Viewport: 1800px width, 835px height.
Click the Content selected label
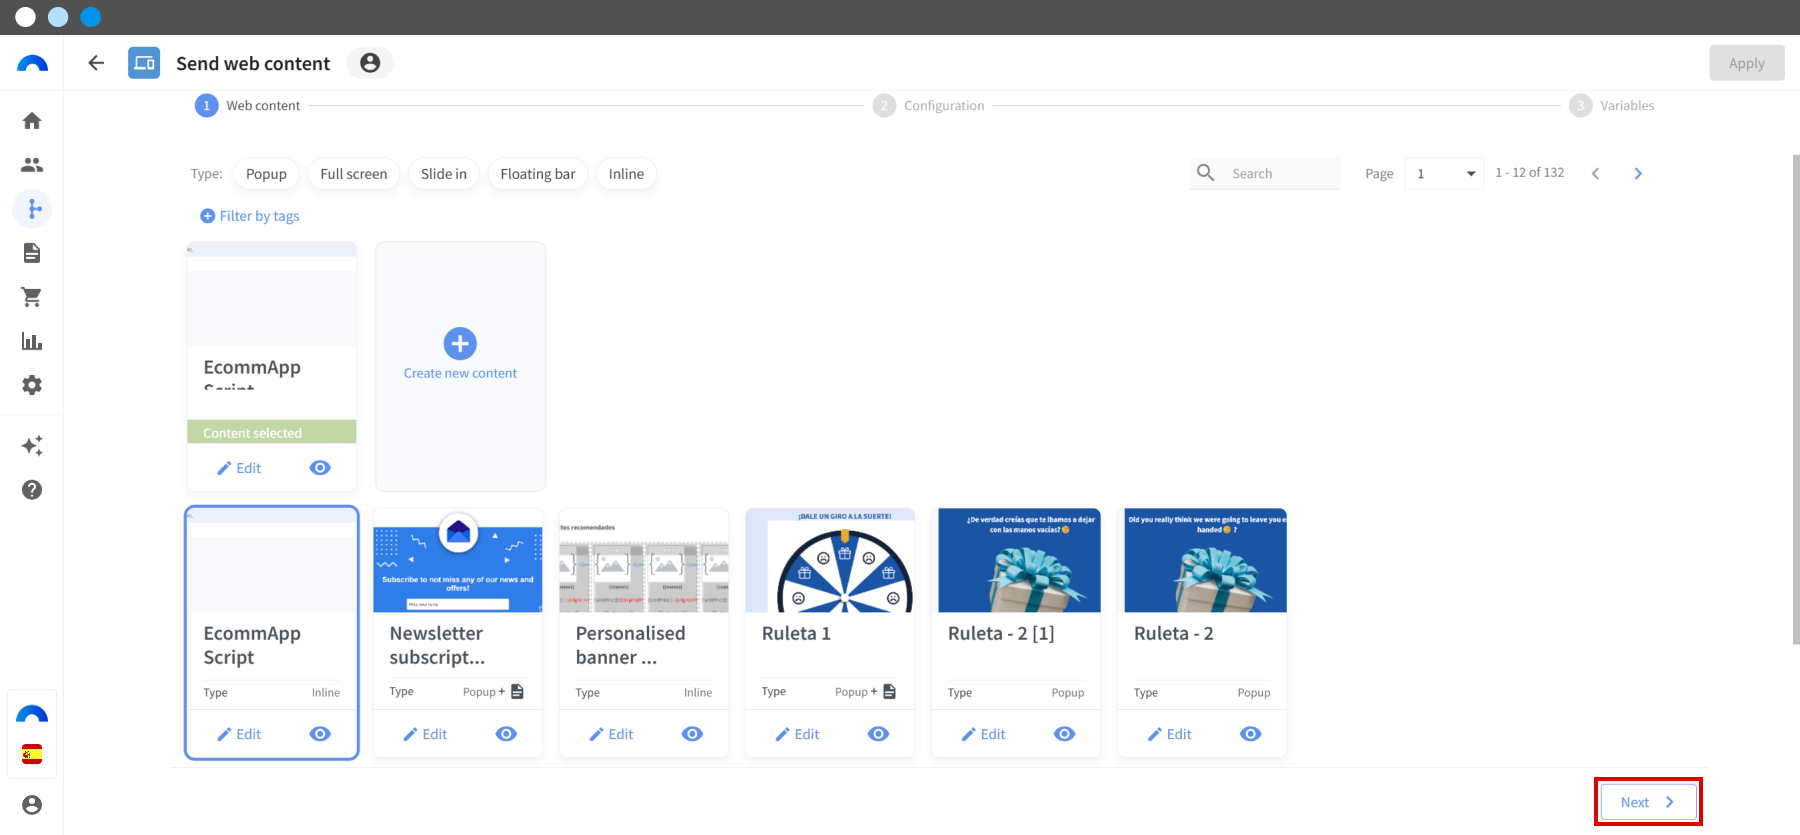(x=252, y=433)
